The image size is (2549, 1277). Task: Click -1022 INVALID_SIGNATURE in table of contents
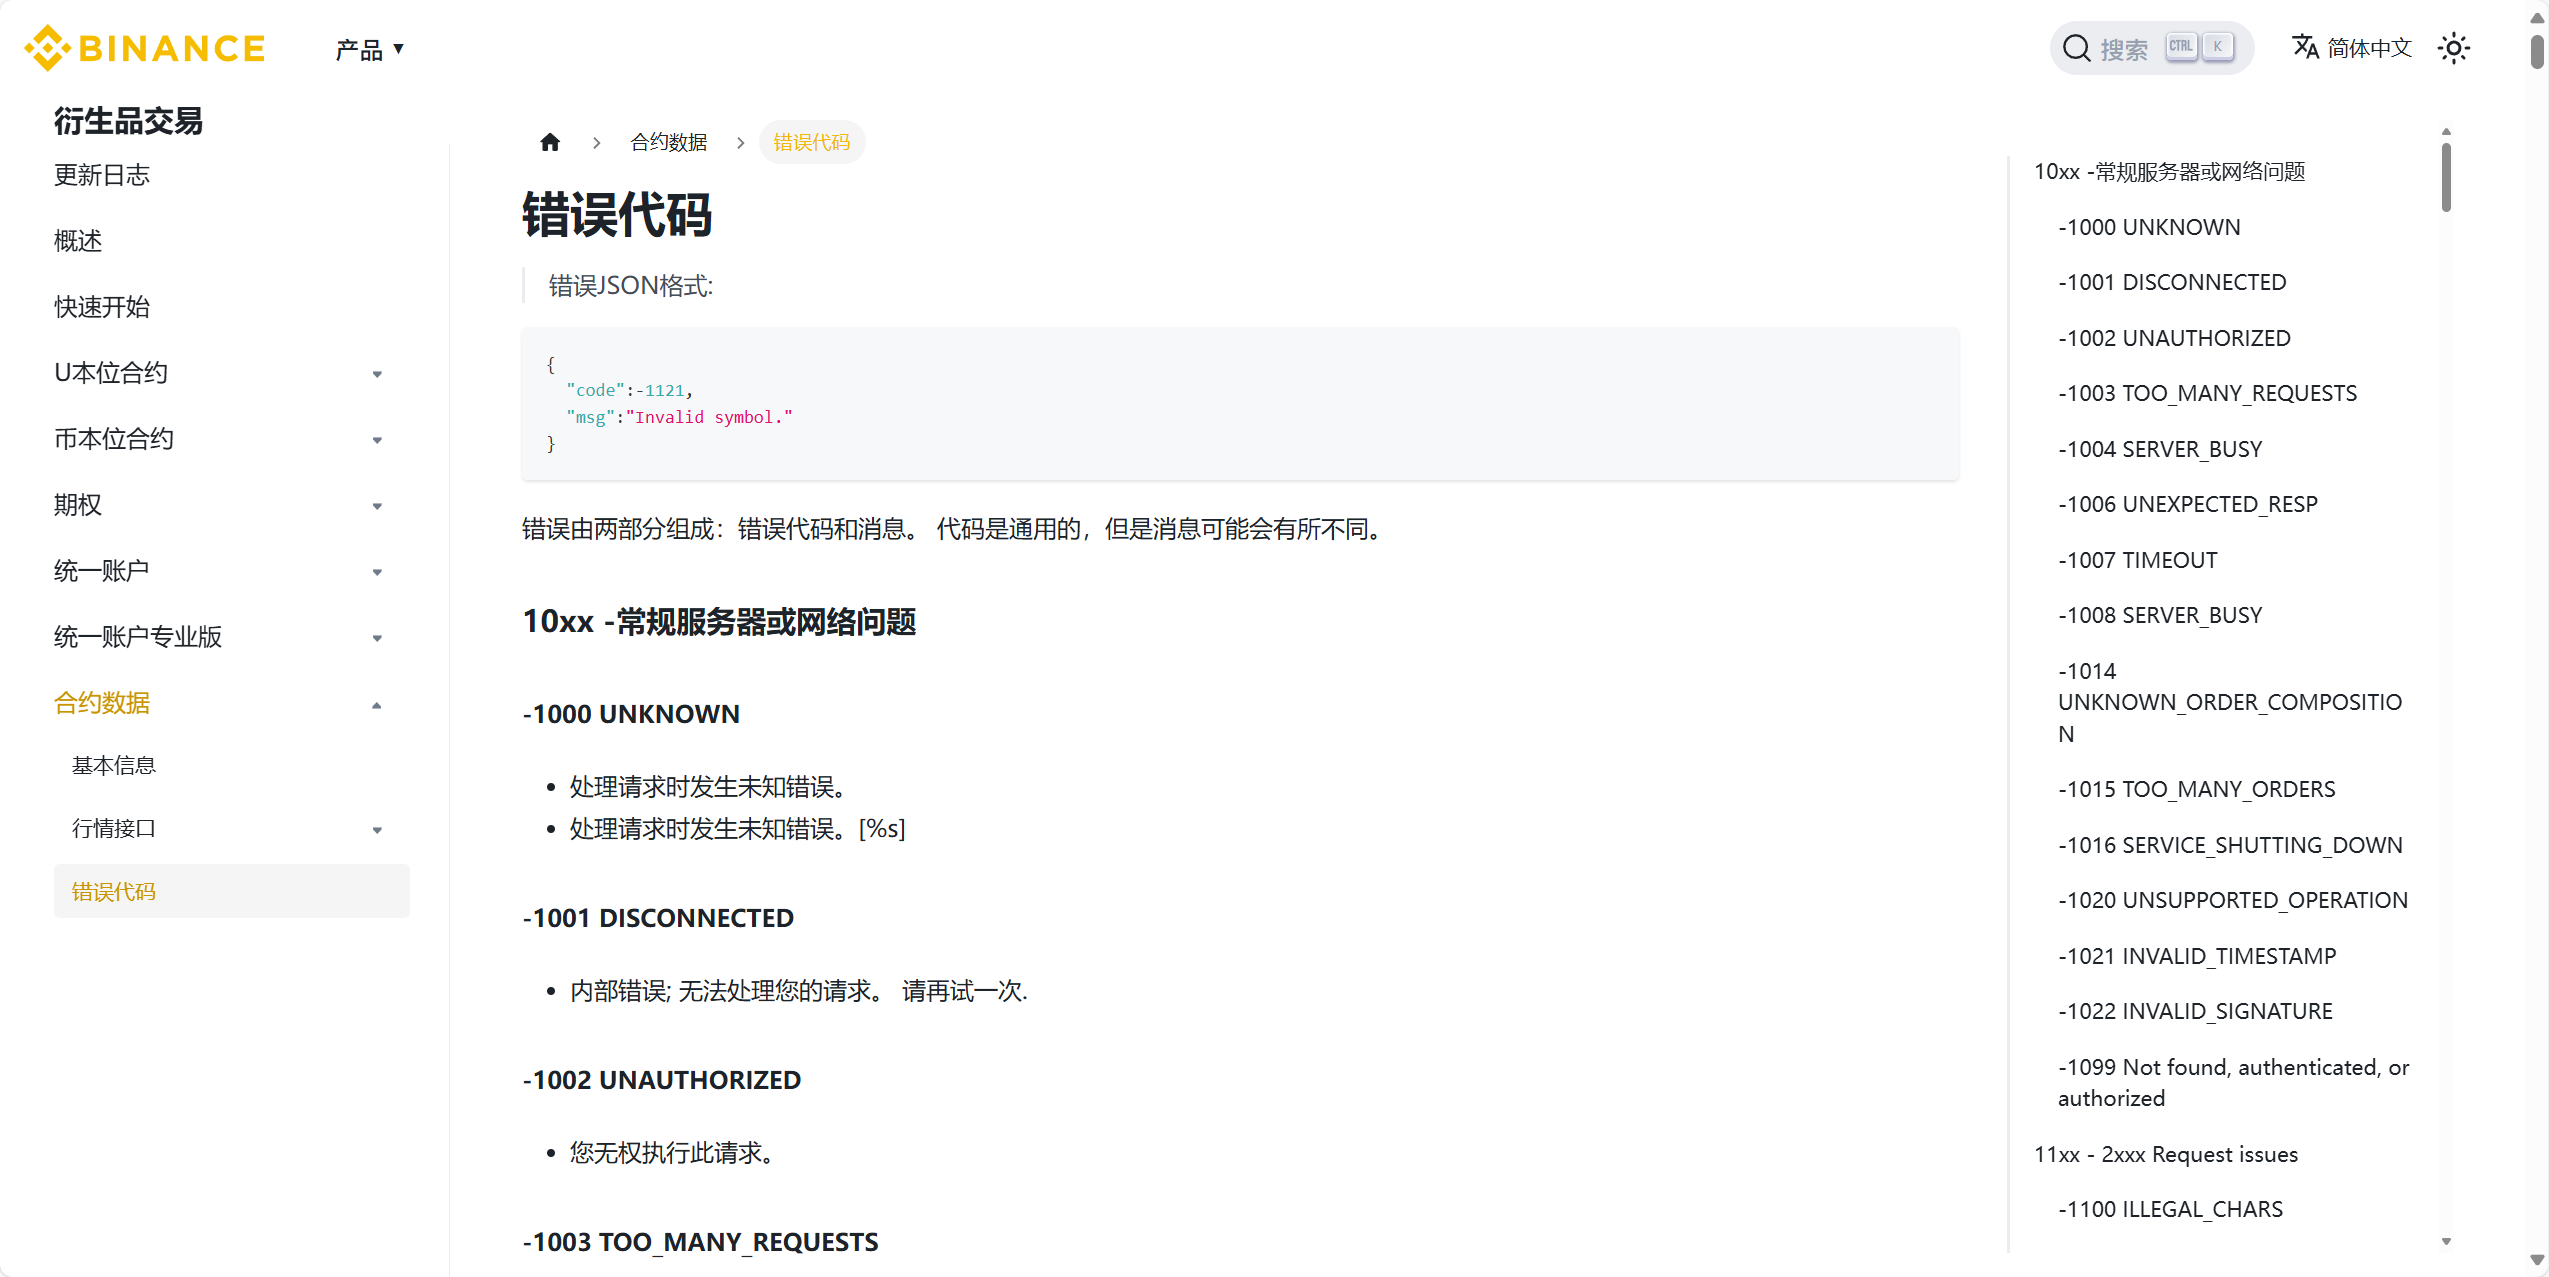[2195, 1010]
